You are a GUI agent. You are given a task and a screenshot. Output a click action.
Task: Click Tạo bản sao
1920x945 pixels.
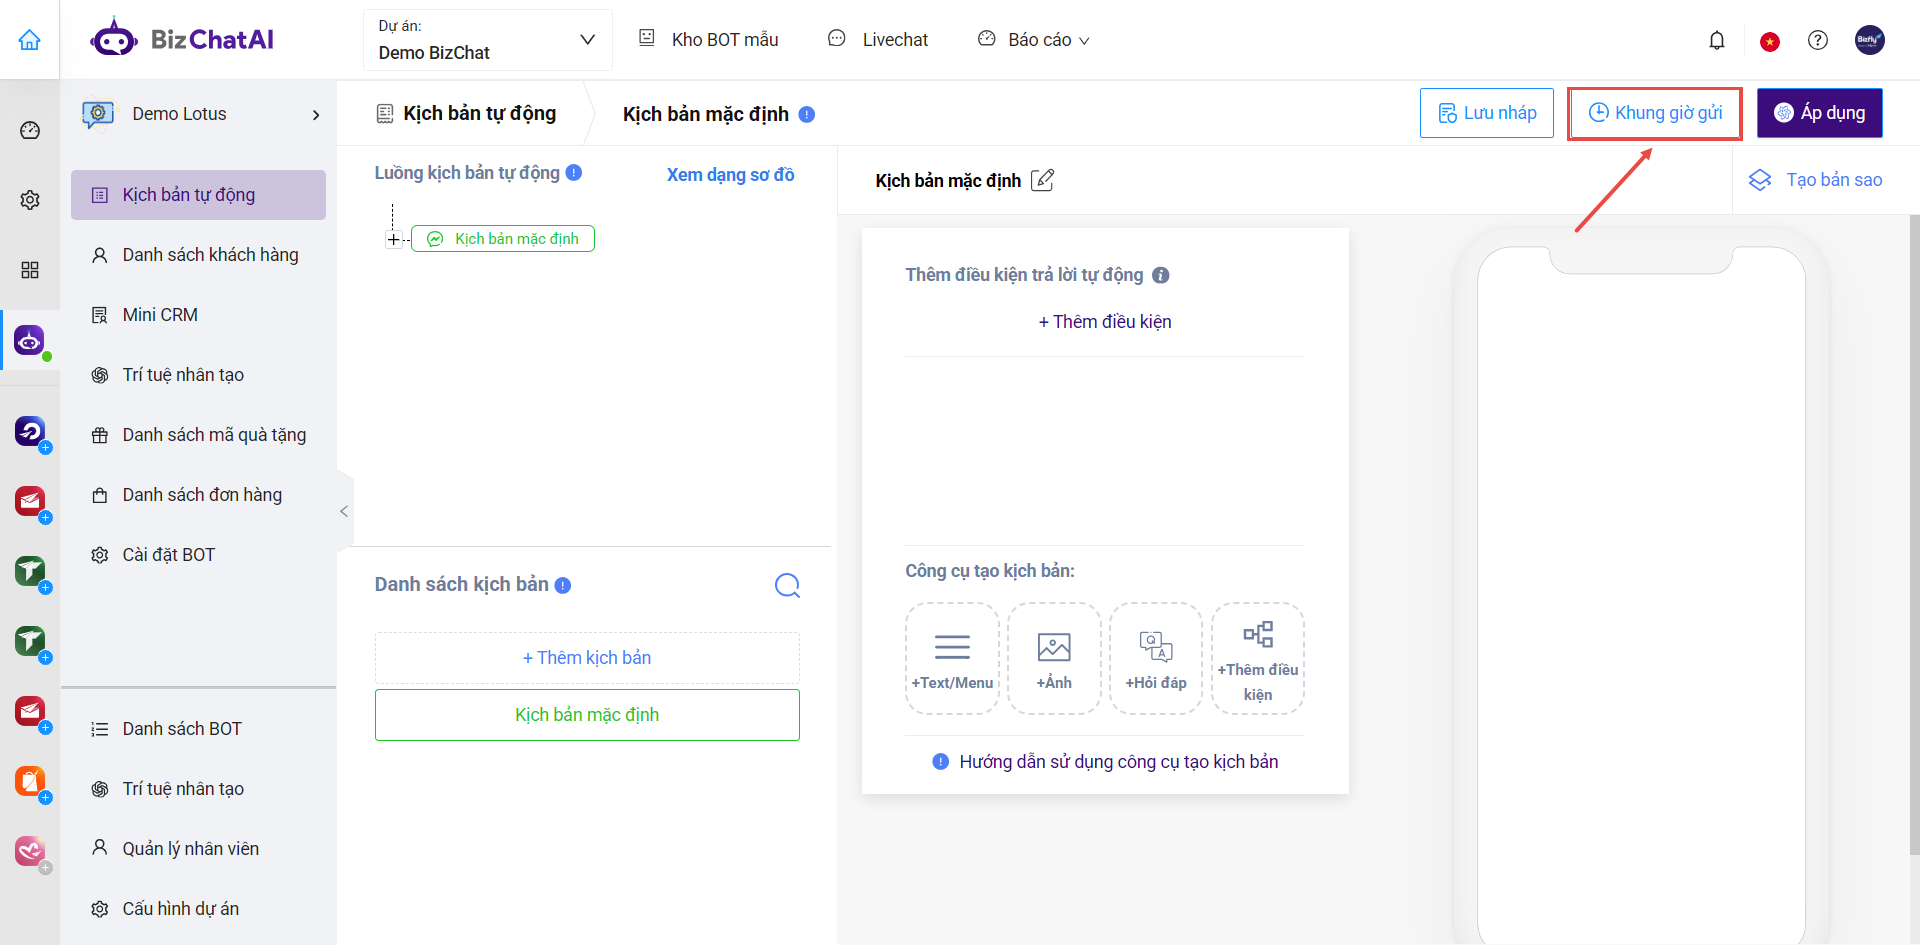point(1815,180)
